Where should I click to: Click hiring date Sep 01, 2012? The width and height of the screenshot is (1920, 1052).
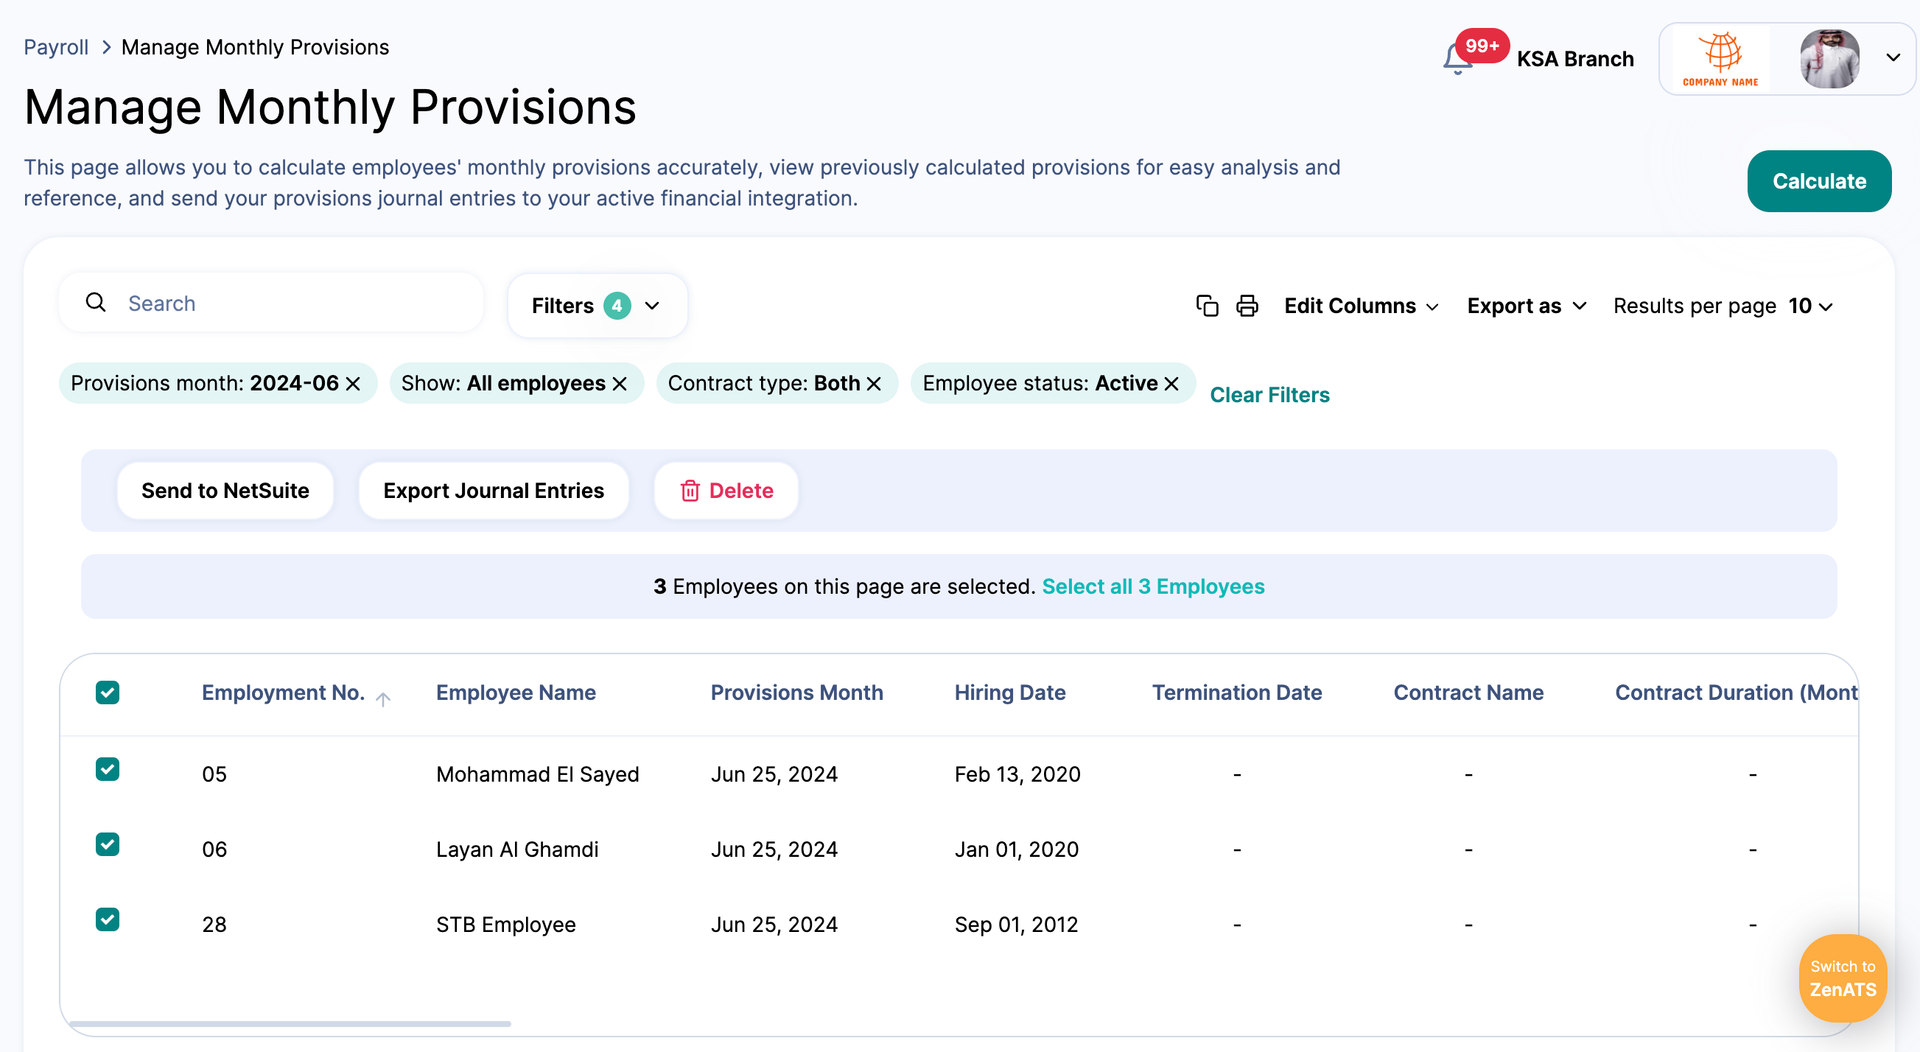(1017, 925)
